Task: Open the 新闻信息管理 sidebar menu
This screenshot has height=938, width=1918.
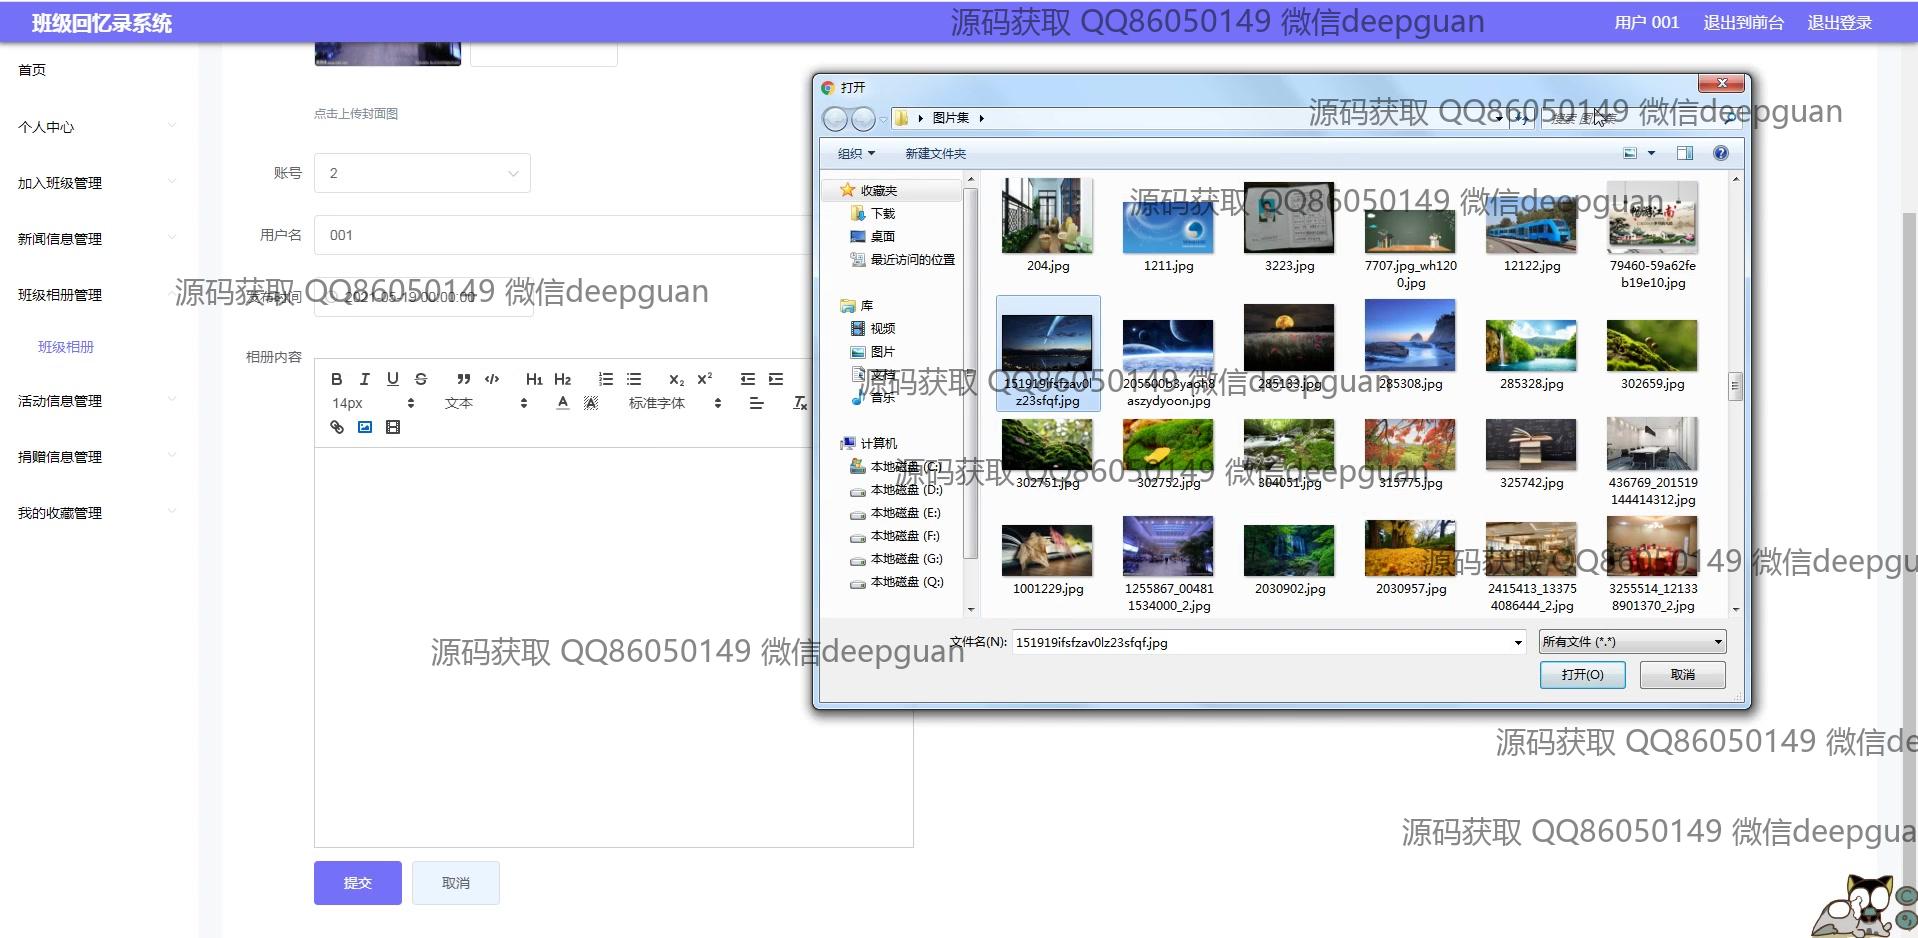Action: (60, 239)
